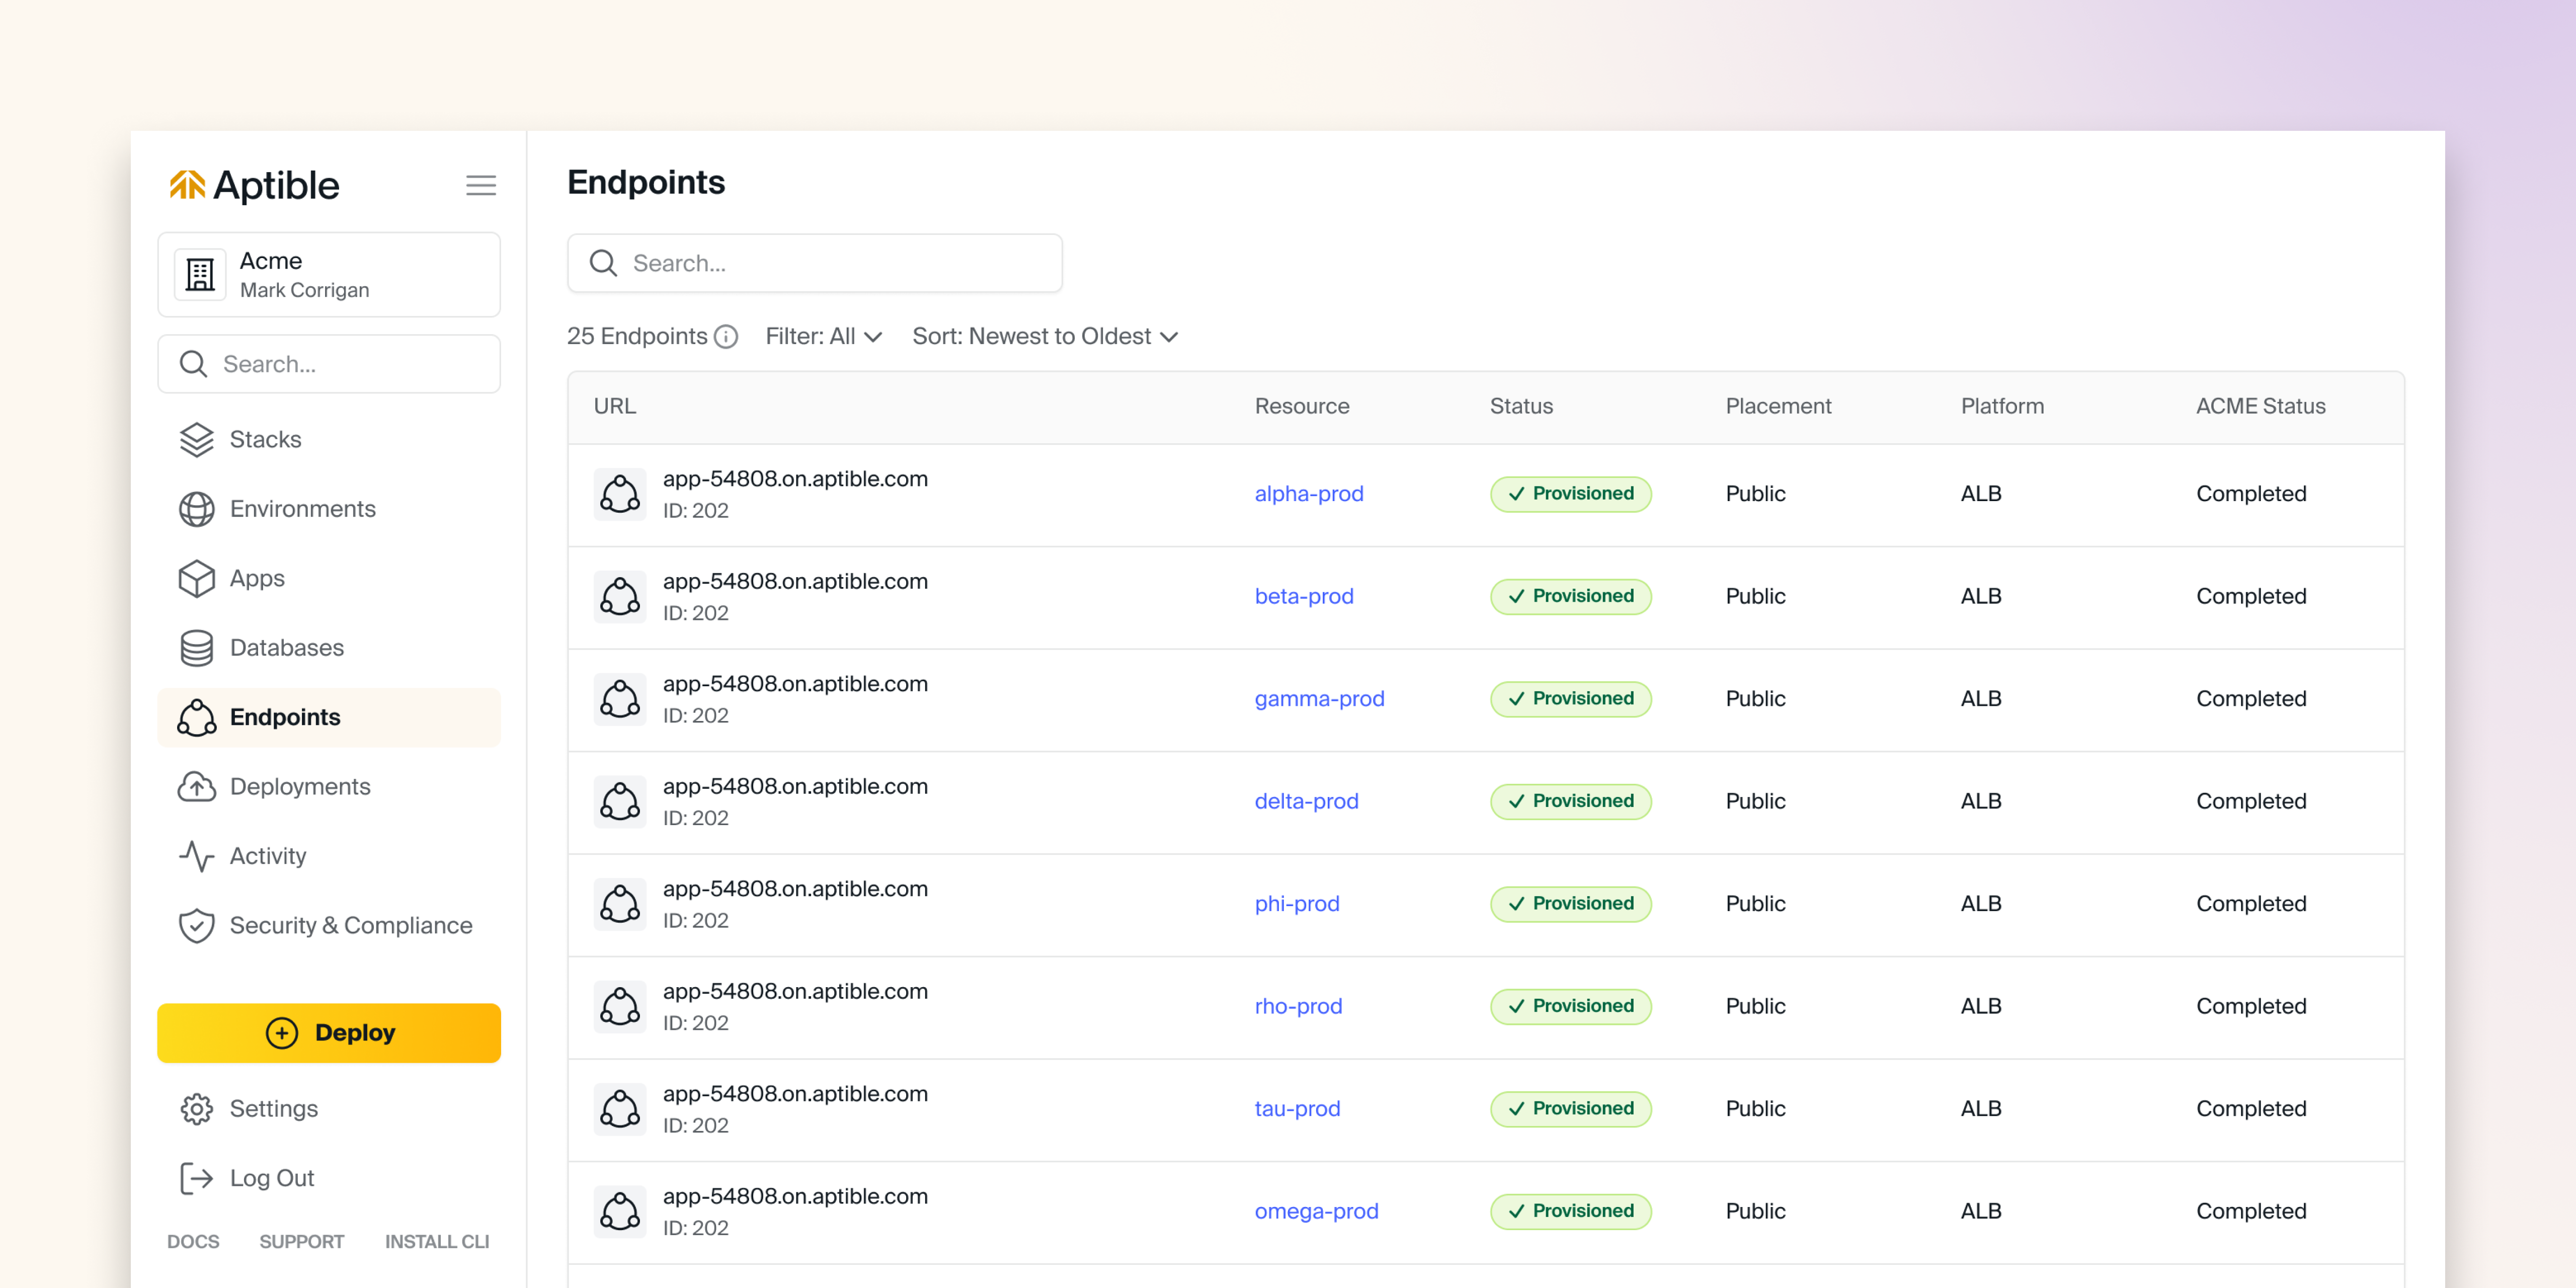
Task: Click endpoint icon in the alpha-prod row
Action: [620, 494]
